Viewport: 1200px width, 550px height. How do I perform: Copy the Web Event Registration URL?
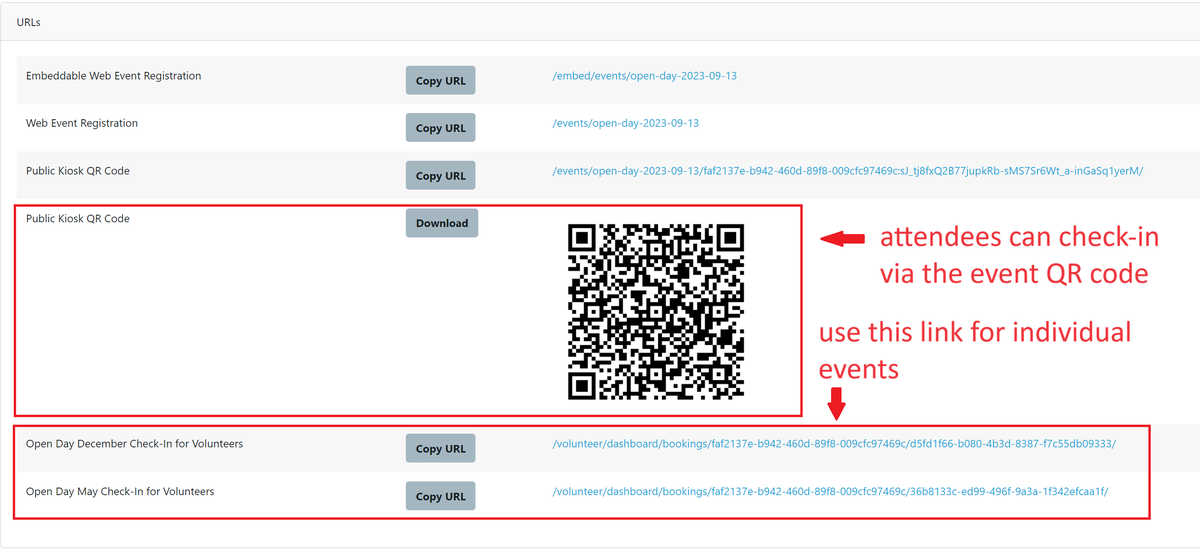tap(440, 128)
